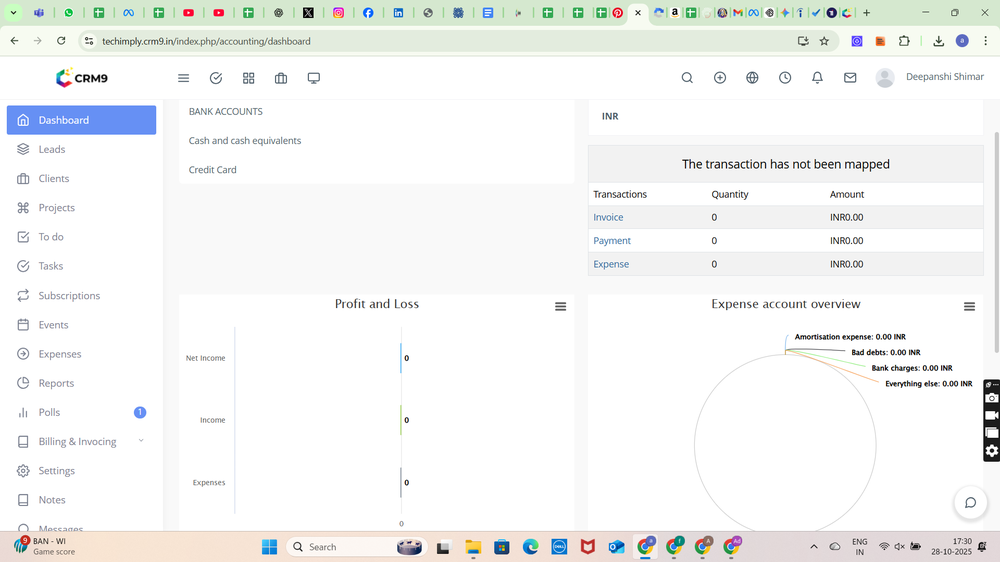Image resolution: width=1000 pixels, height=562 pixels.
Task: Open Expenses in sidebar
Action: pyautogui.click(x=82, y=354)
